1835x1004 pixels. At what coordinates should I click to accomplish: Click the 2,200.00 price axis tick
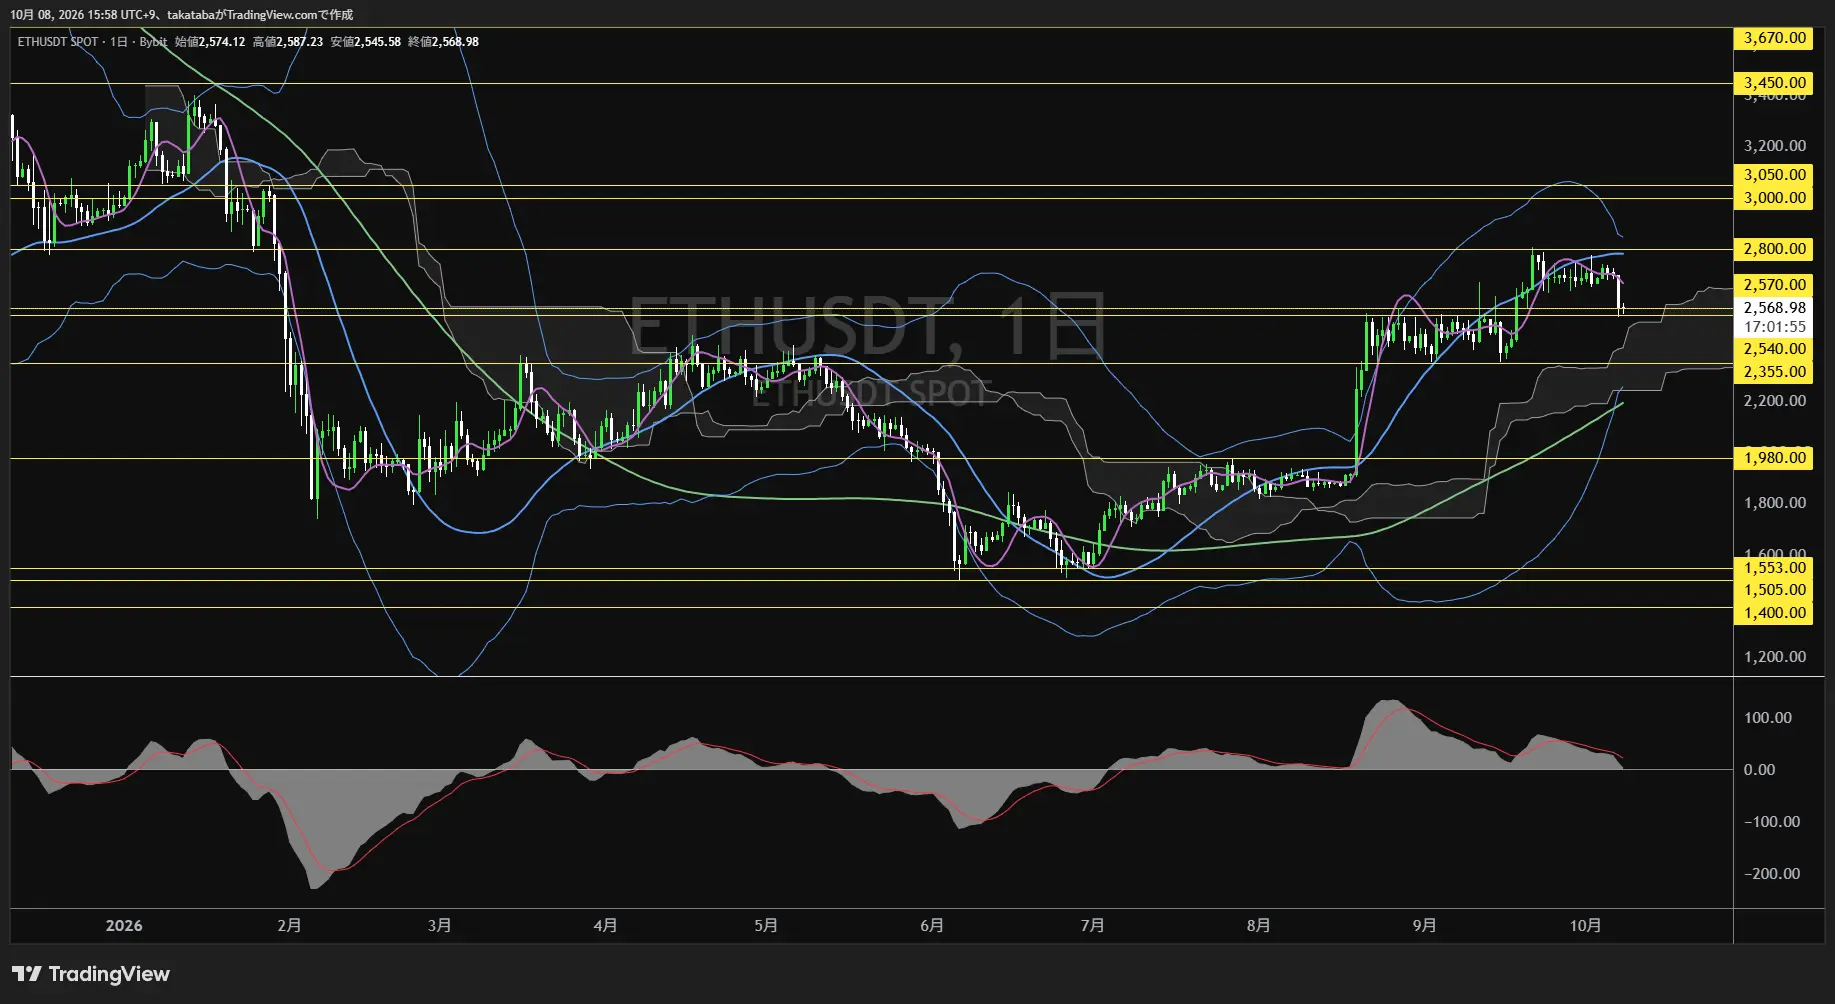[1775, 401]
